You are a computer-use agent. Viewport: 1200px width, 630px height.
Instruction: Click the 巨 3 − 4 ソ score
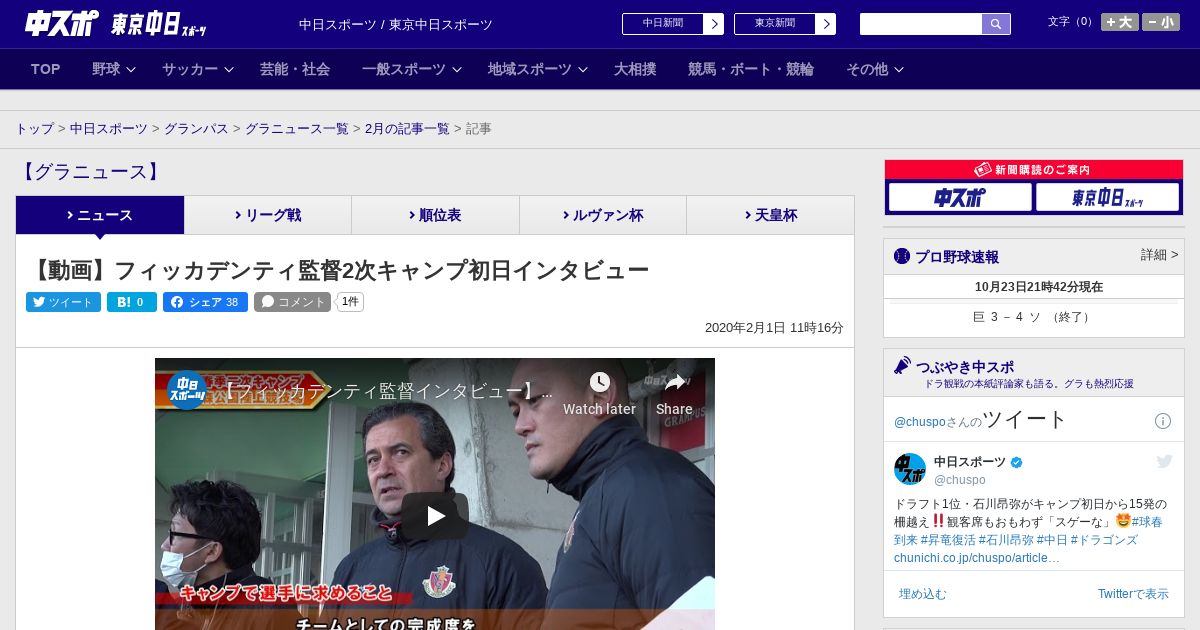point(1033,317)
